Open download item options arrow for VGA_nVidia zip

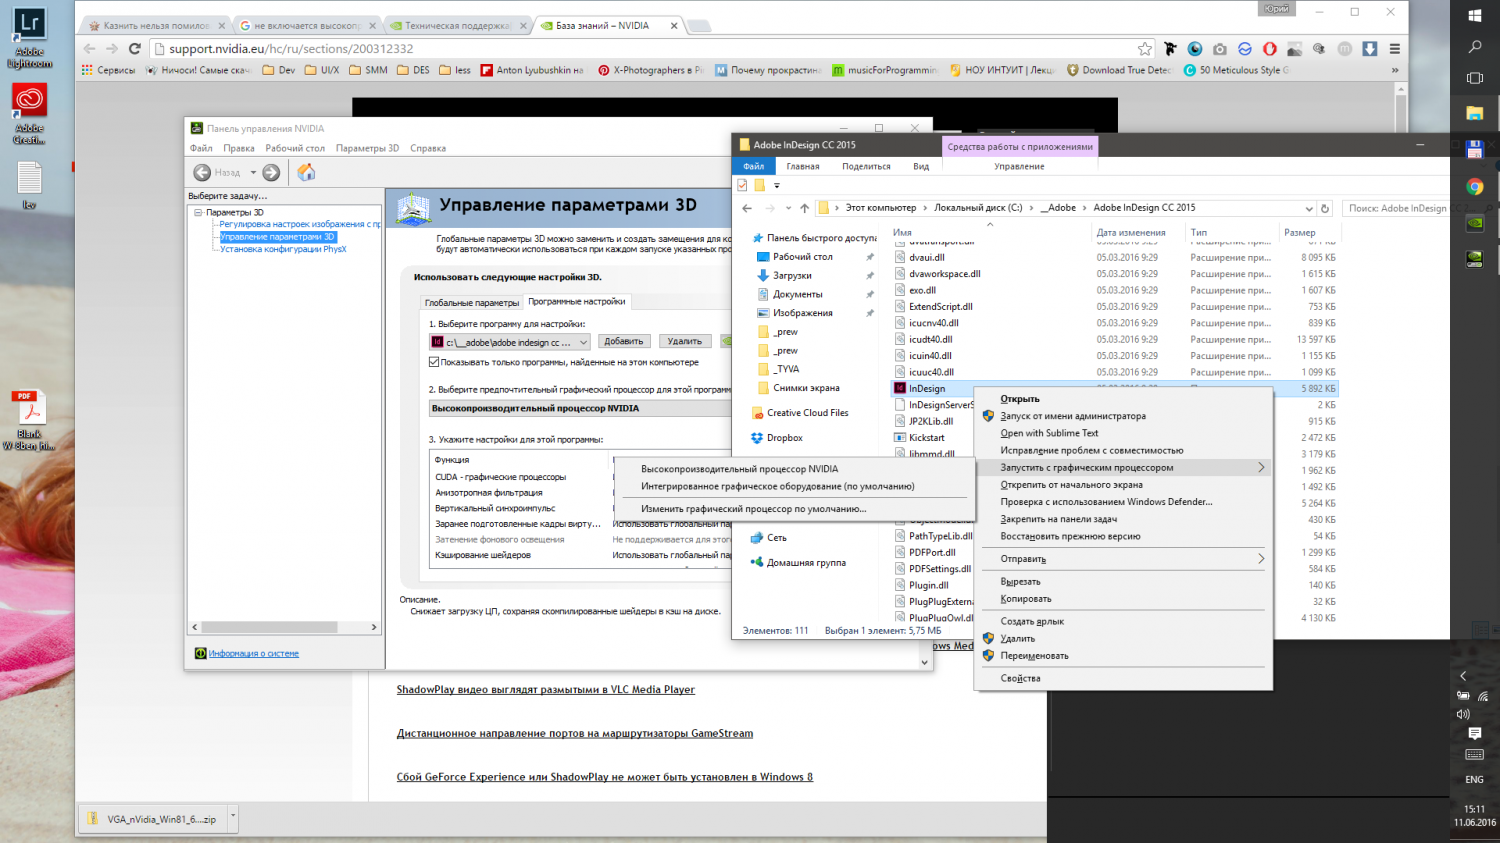click(233, 816)
